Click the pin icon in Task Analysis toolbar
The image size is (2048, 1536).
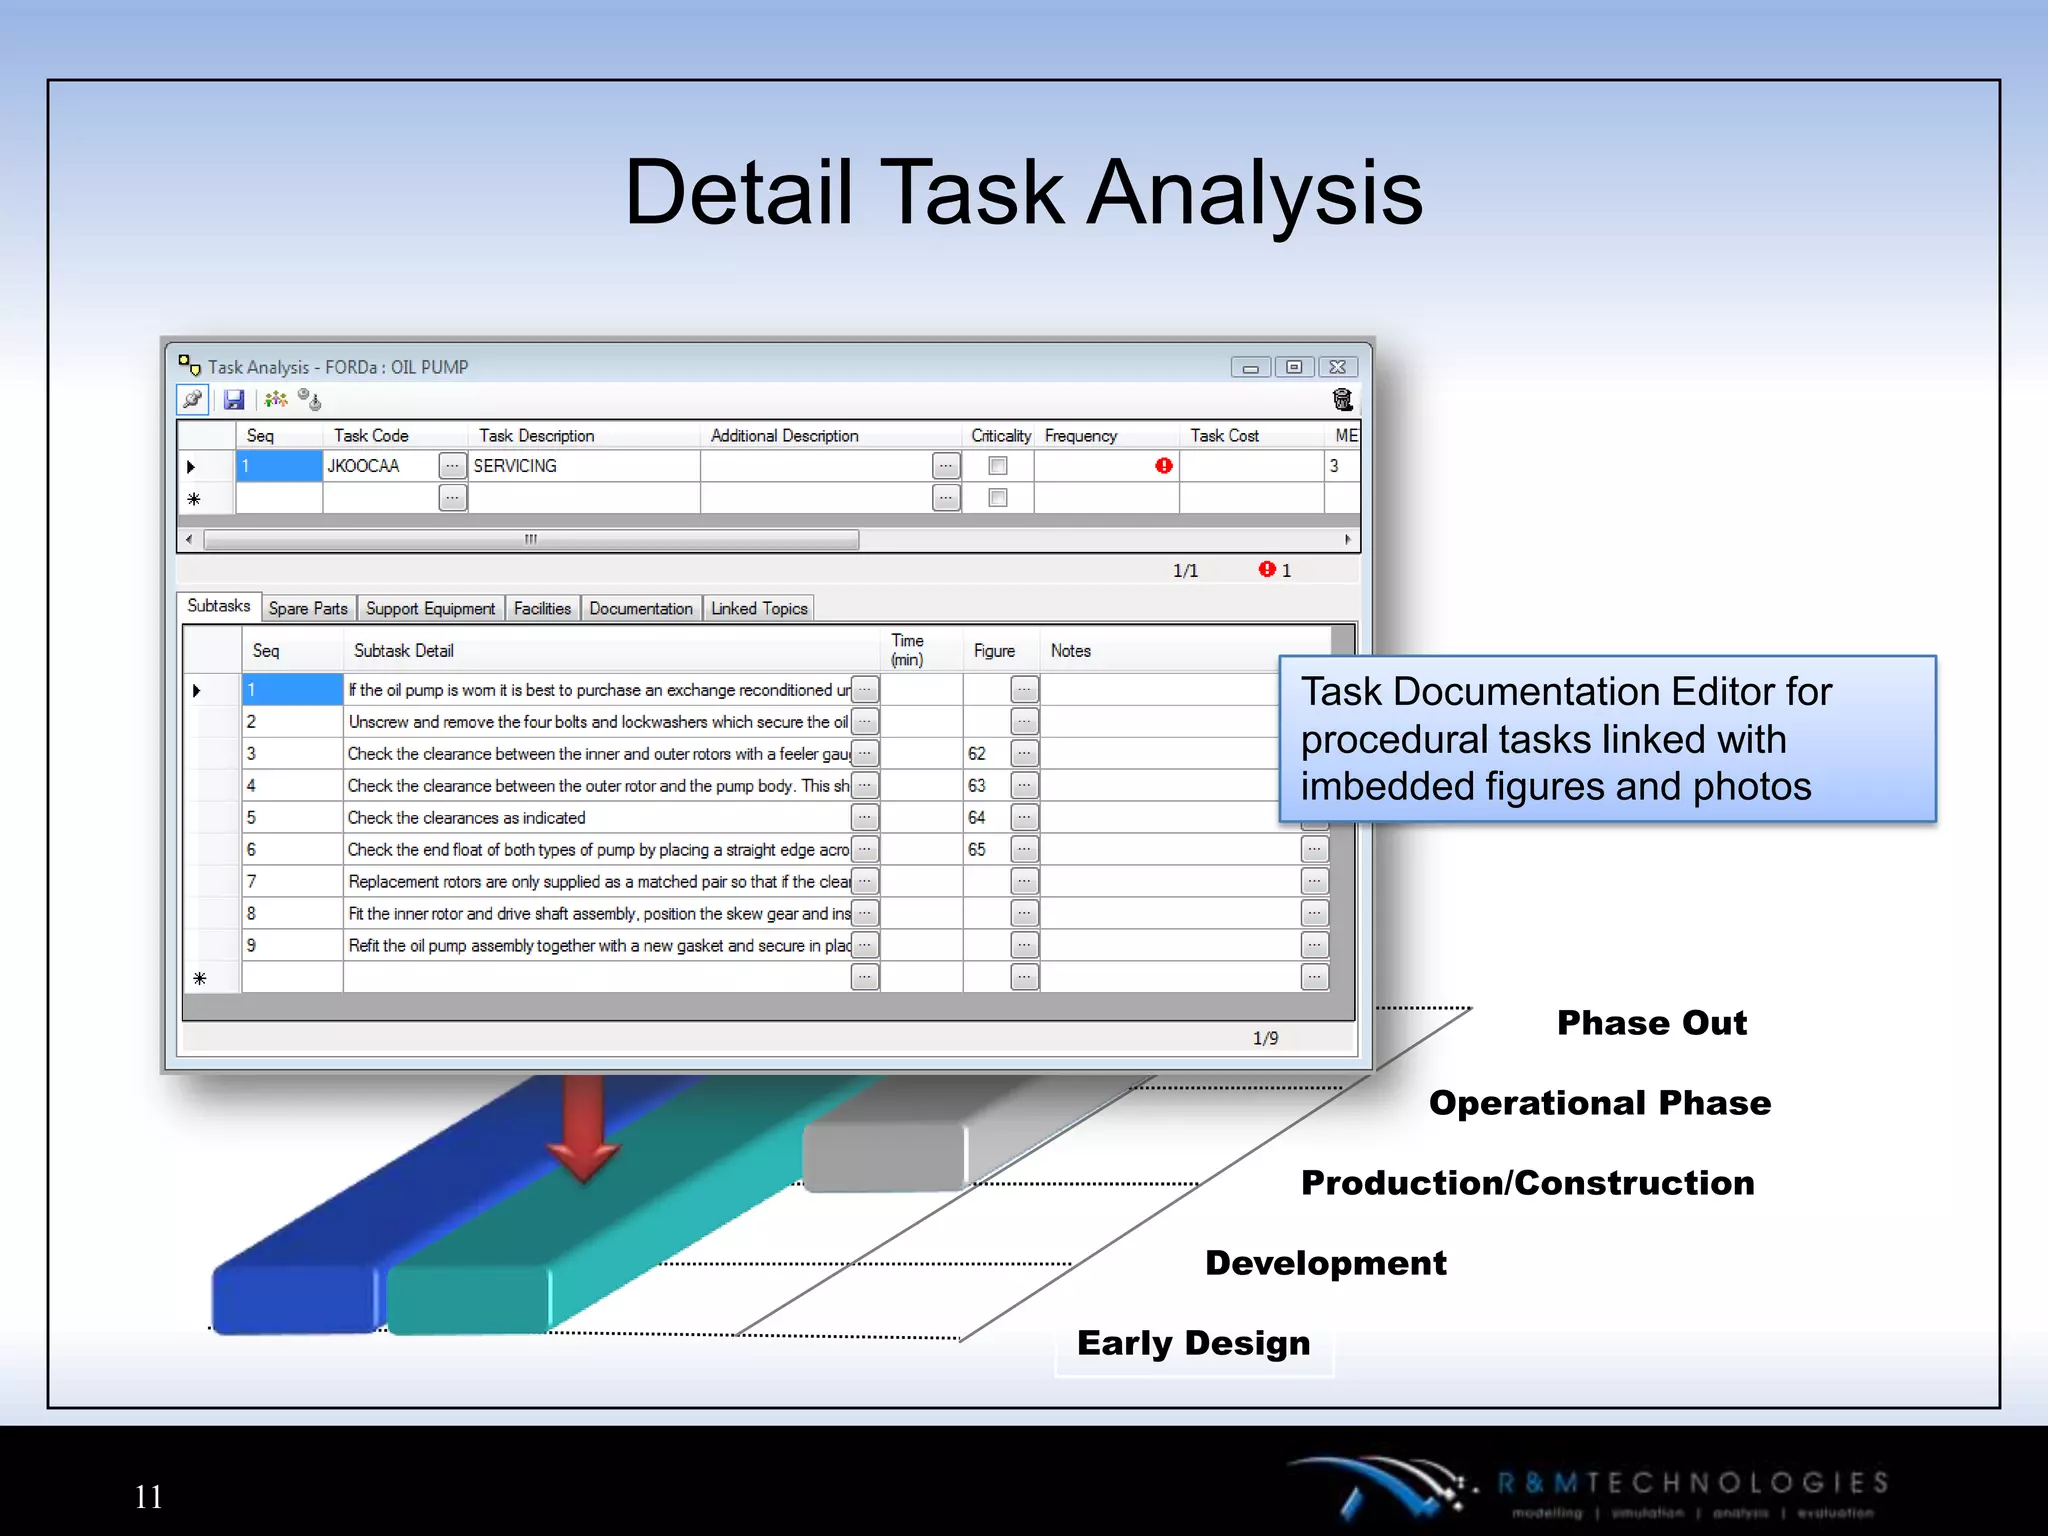click(192, 400)
